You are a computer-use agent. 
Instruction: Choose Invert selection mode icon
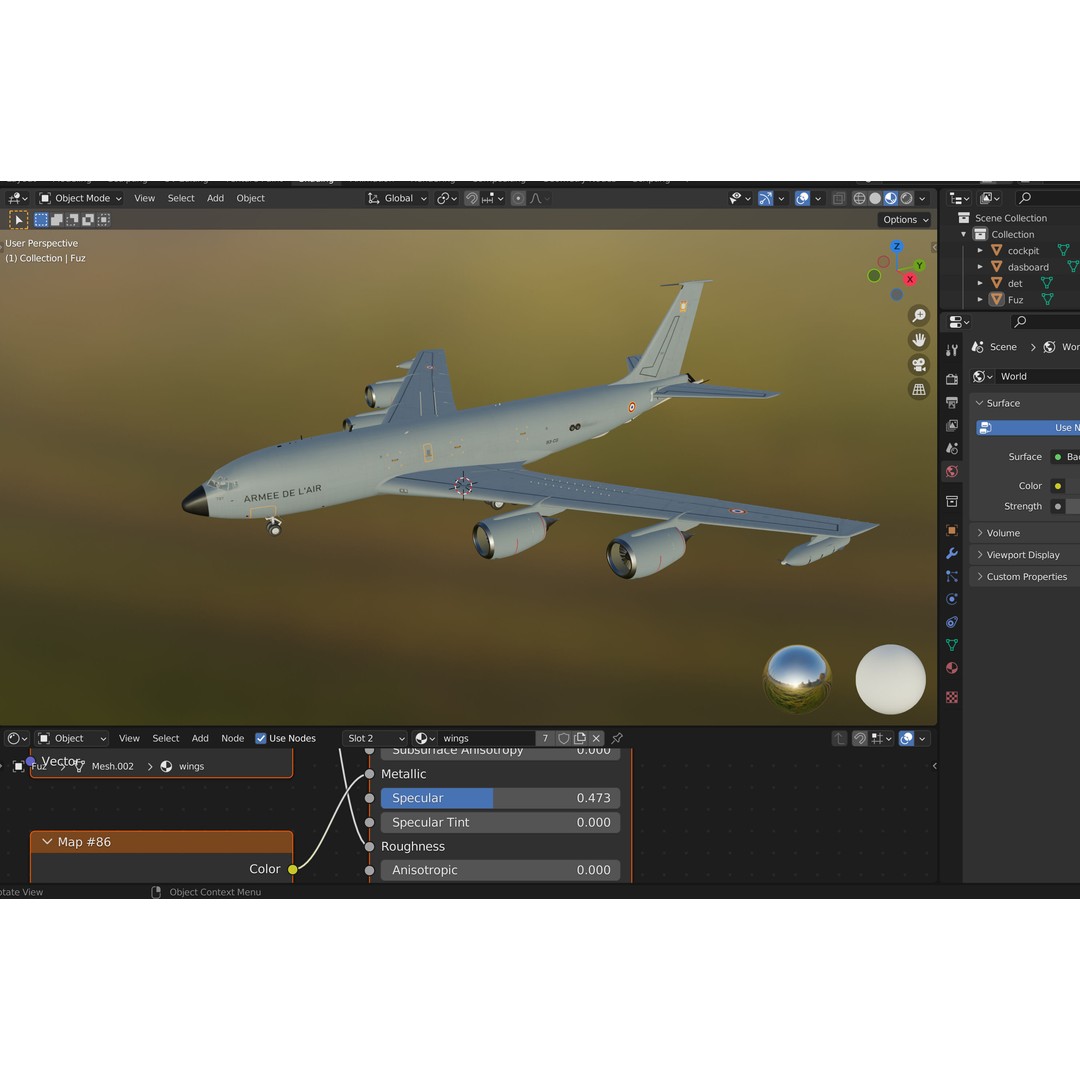point(88,220)
